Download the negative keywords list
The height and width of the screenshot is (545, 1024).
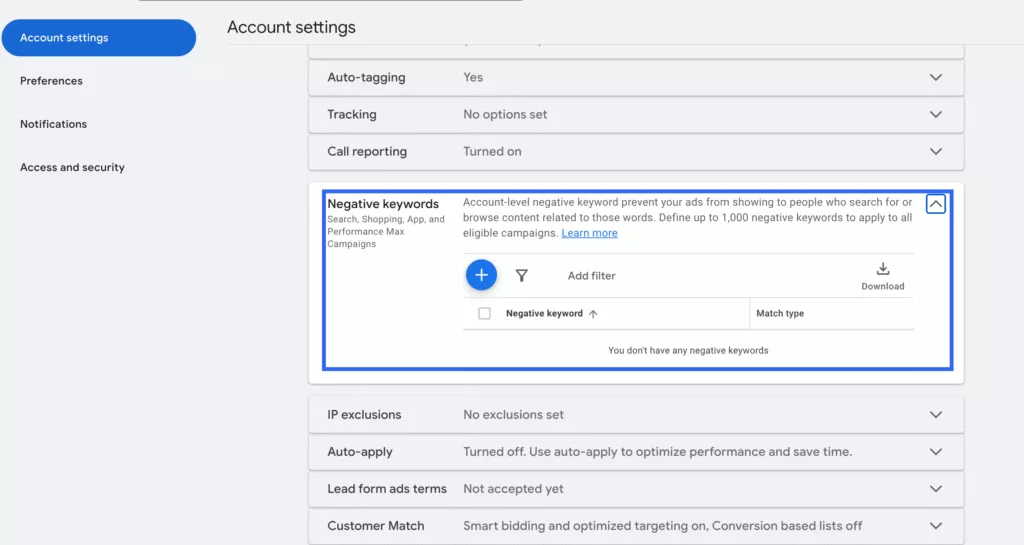(x=882, y=277)
